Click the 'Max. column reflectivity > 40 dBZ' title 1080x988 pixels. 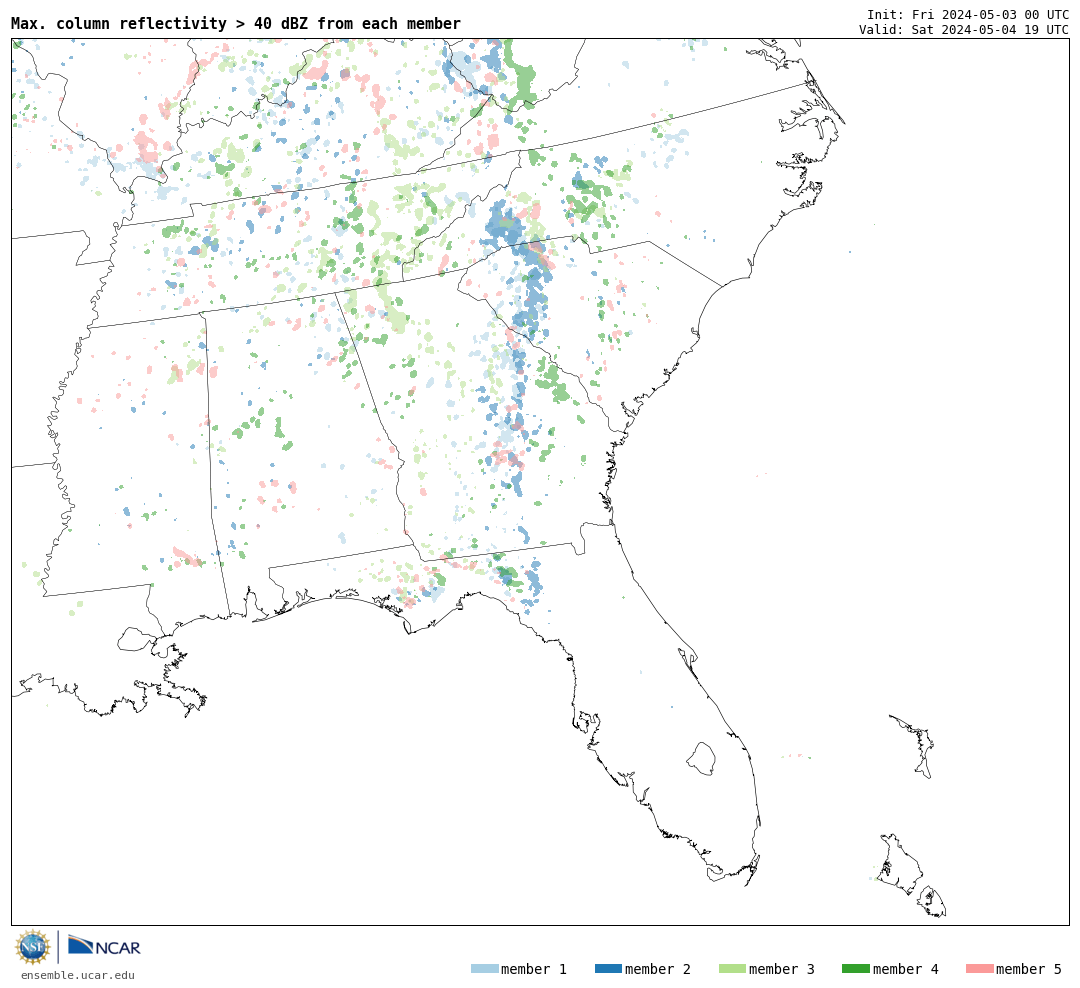[236, 23]
